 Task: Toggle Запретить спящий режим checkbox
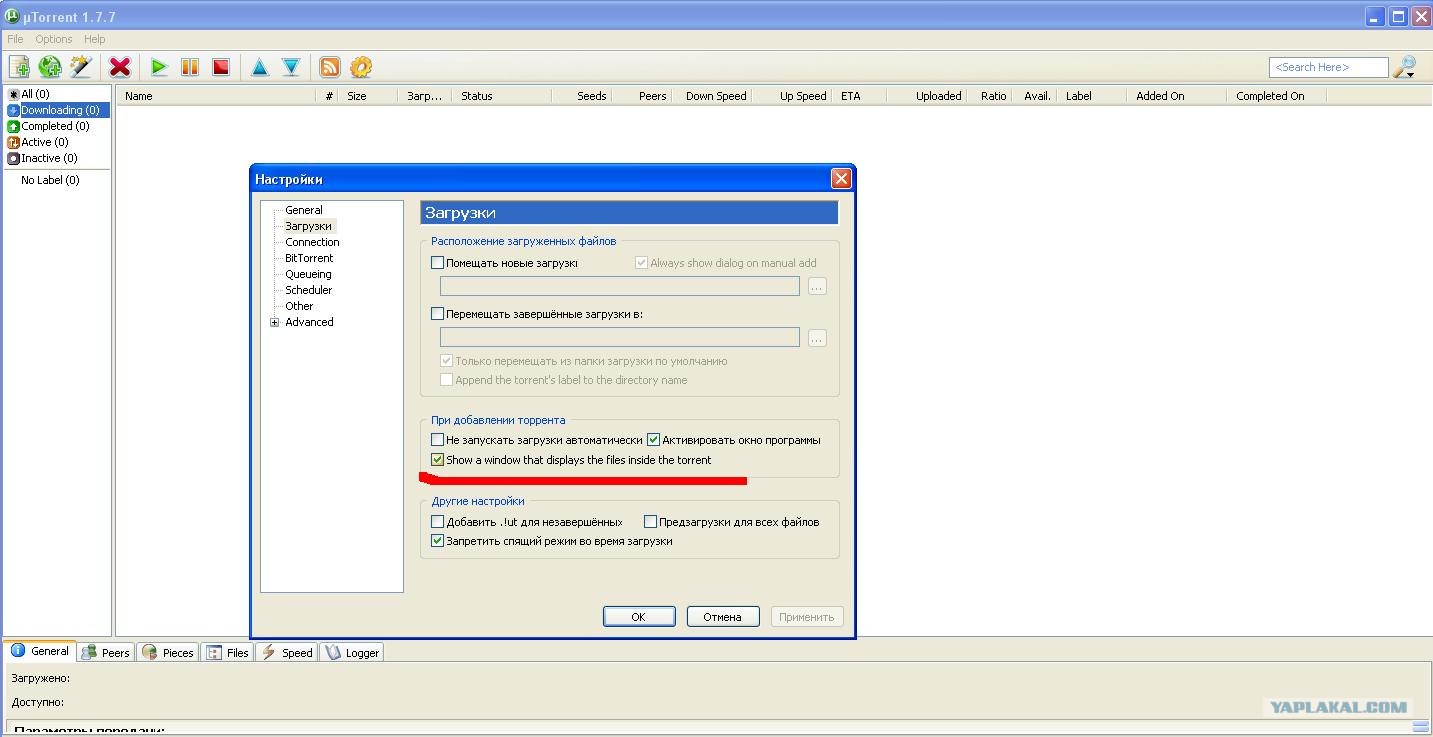[437, 541]
